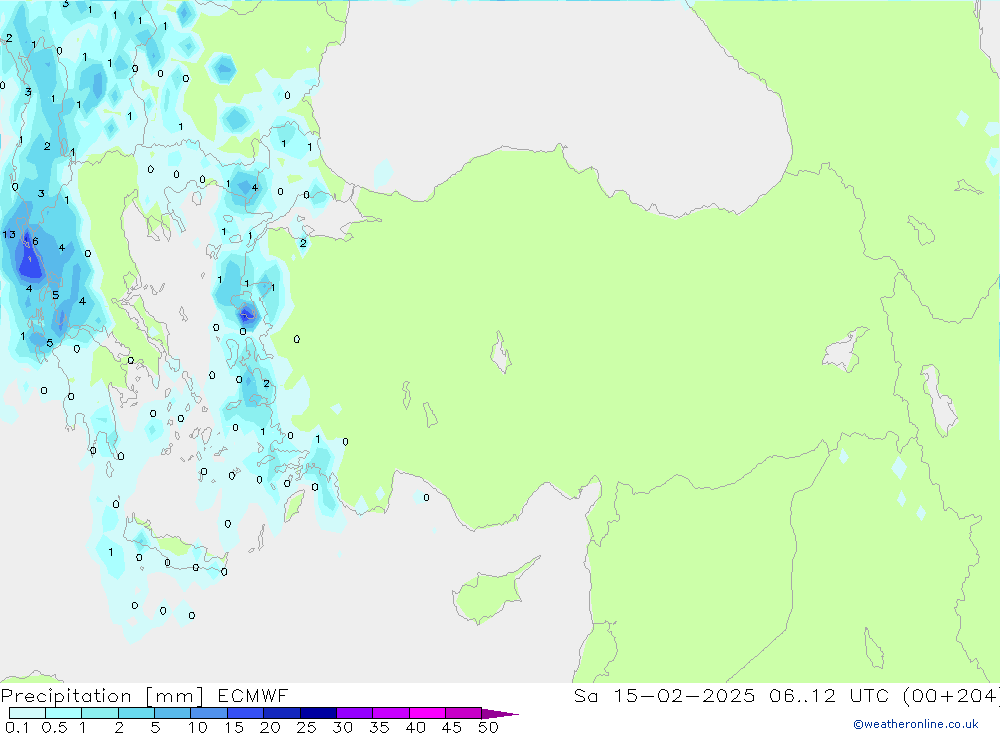1000x733 pixels.
Task: Click the legend label '45'
Action: (x=452, y=727)
